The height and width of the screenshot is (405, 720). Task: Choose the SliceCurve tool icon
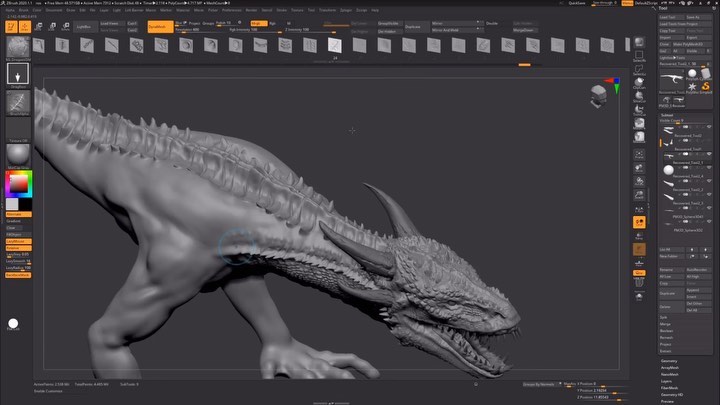click(639, 96)
